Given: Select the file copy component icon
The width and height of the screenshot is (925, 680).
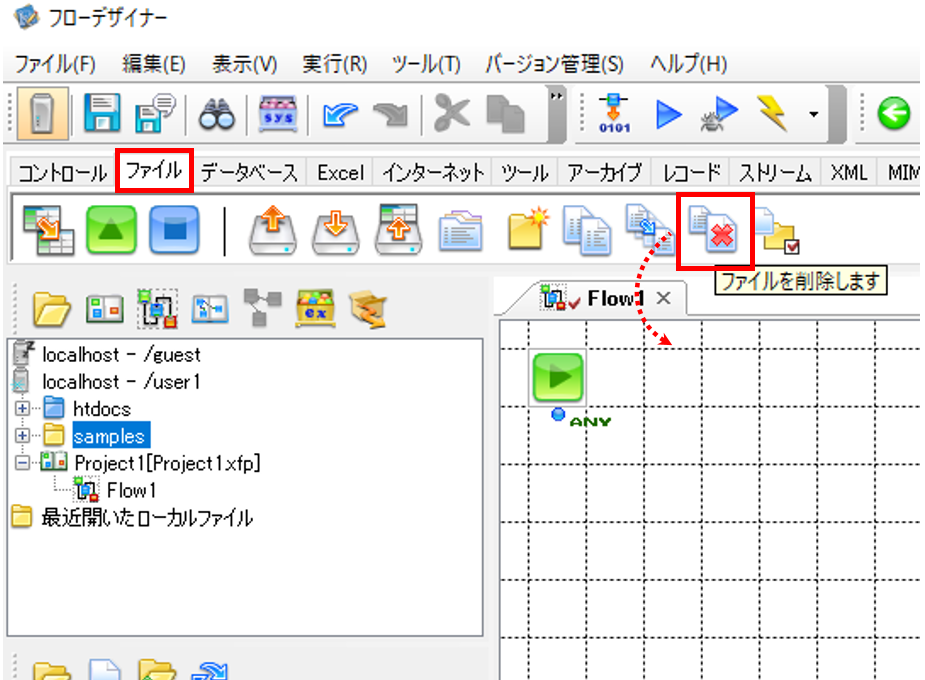Looking at the screenshot, I should 587,230.
